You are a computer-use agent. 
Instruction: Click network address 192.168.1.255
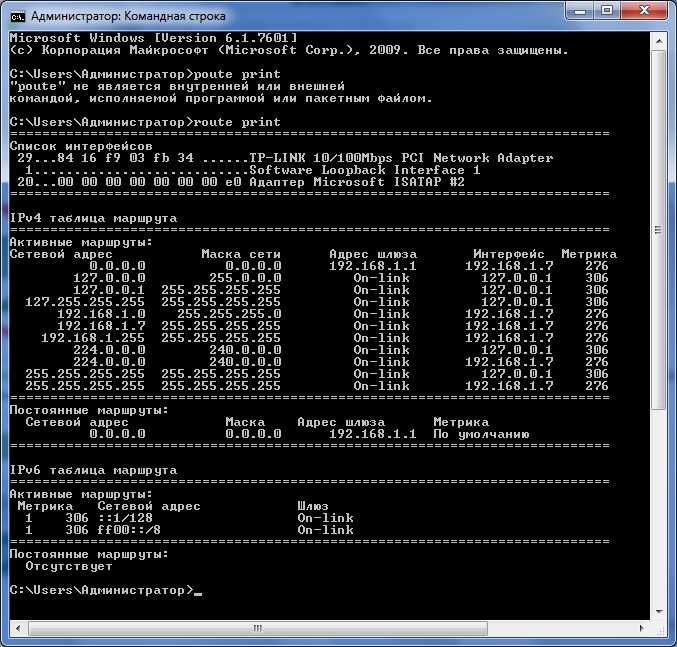pos(93,338)
